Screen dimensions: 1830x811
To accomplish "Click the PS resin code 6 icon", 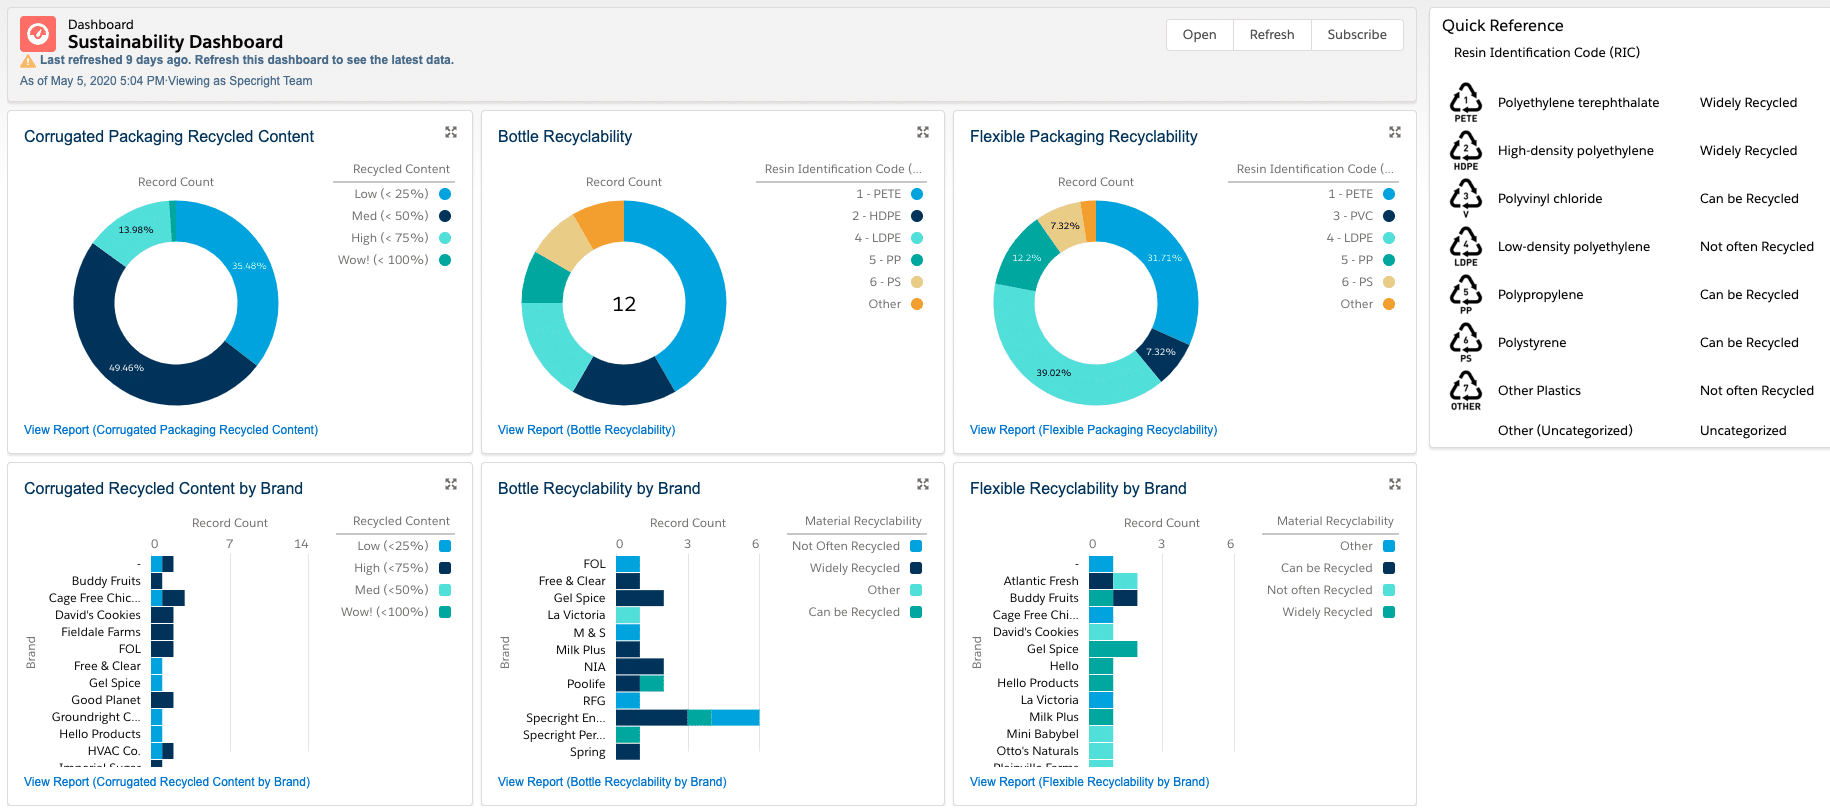I will pyautogui.click(x=1466, y=342).
